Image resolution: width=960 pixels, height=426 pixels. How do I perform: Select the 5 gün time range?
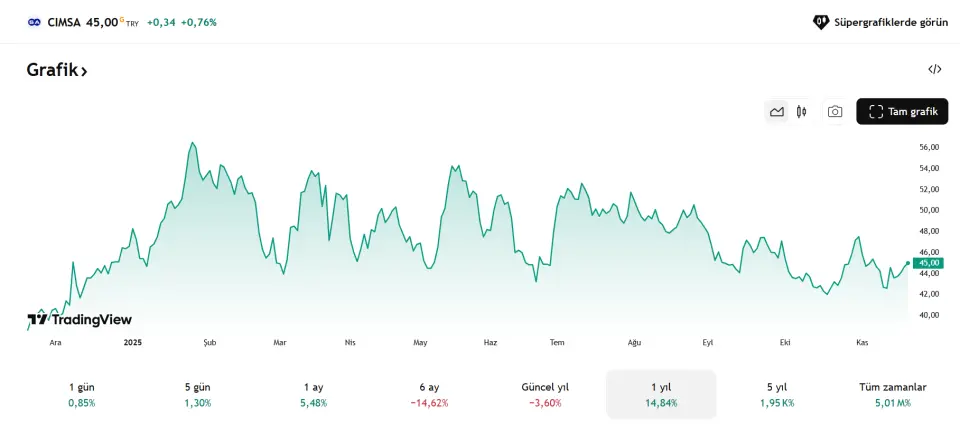pyautogui.click(x=198, y=394)
